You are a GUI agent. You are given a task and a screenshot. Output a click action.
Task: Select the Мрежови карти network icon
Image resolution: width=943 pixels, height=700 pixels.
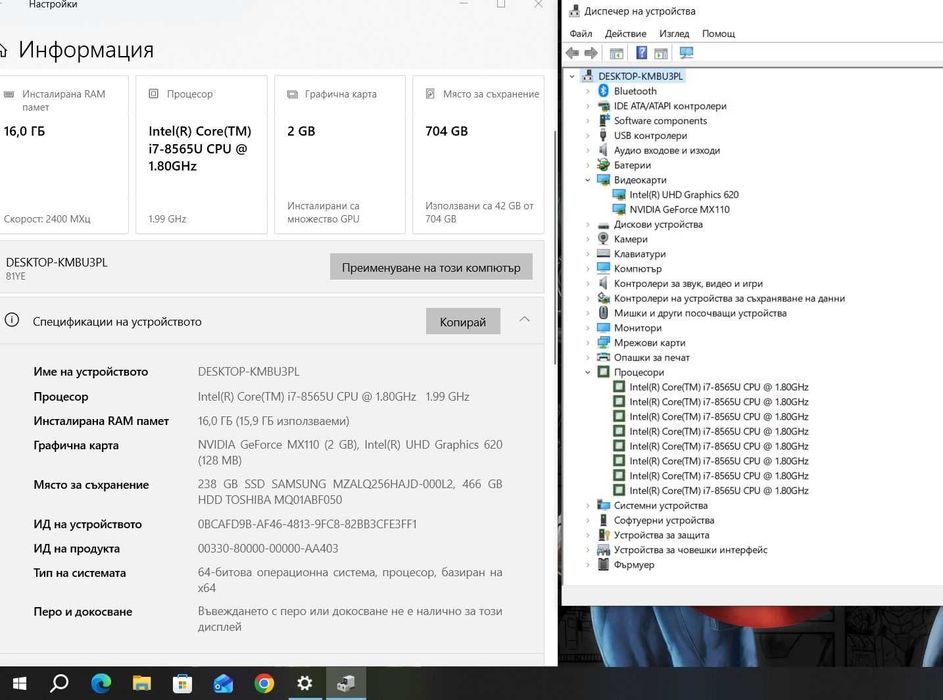coord(603,342)
